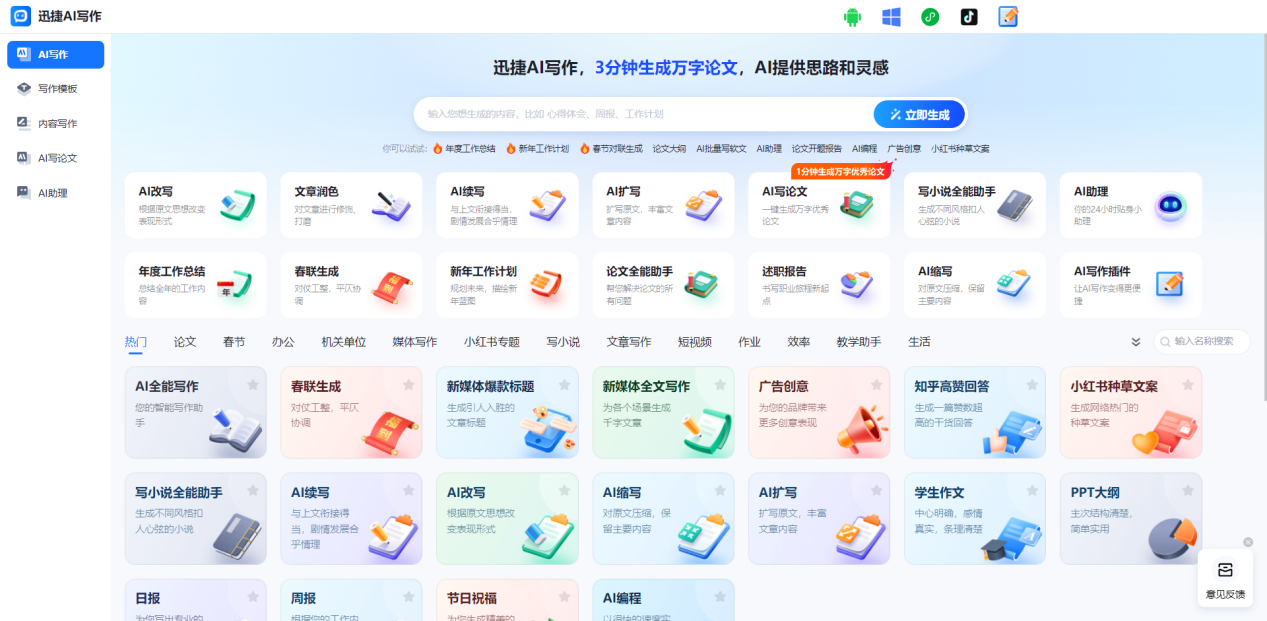
Task: Switch to the 论文 category tab
Action: tap(185, 342)
